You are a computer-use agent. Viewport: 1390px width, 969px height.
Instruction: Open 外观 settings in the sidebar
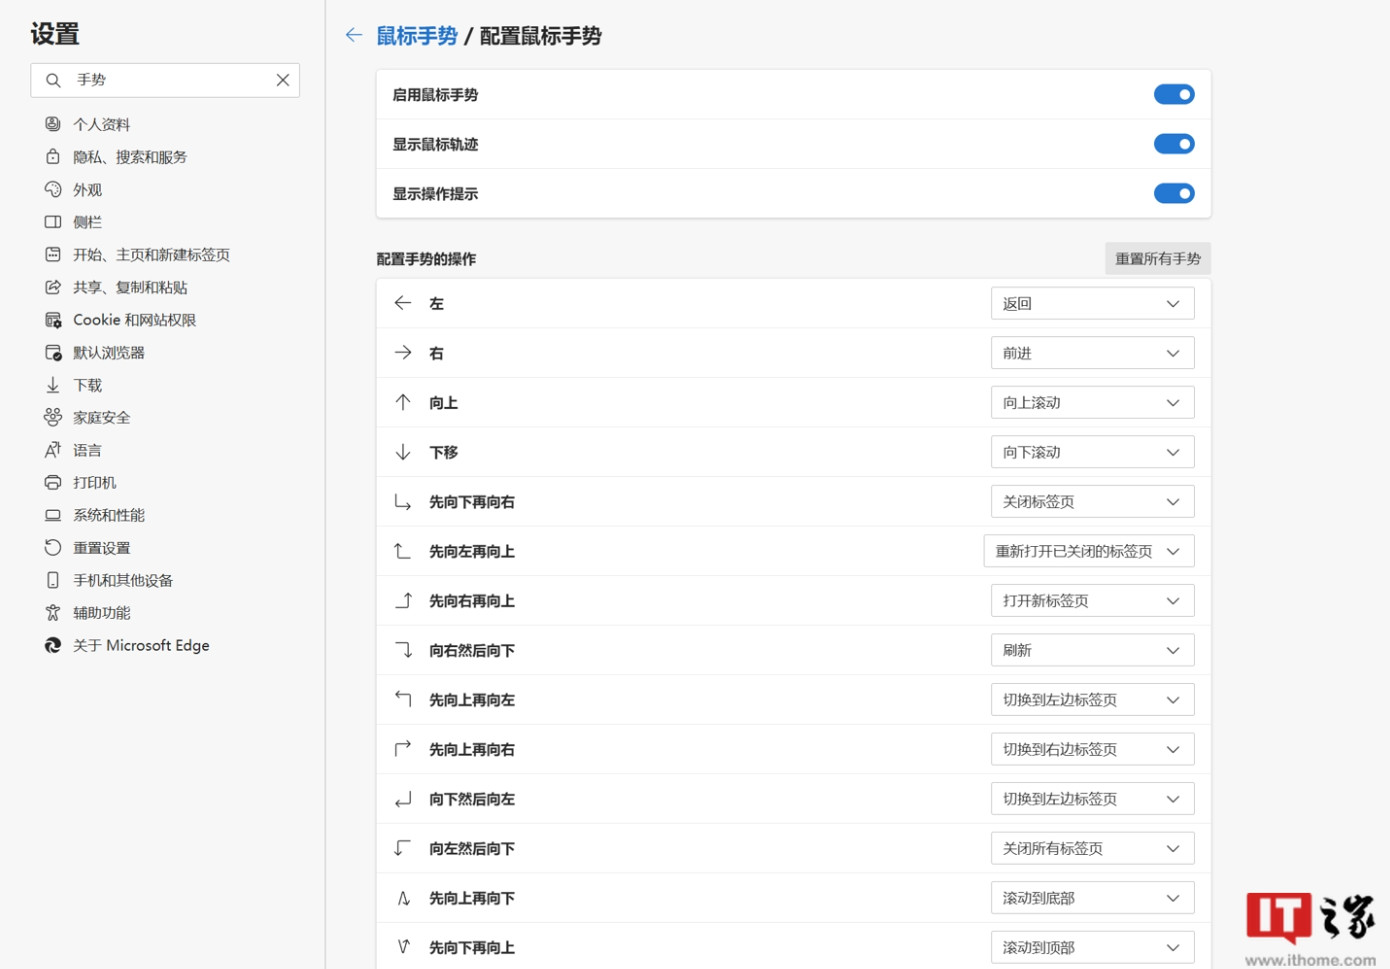point(87,190)
